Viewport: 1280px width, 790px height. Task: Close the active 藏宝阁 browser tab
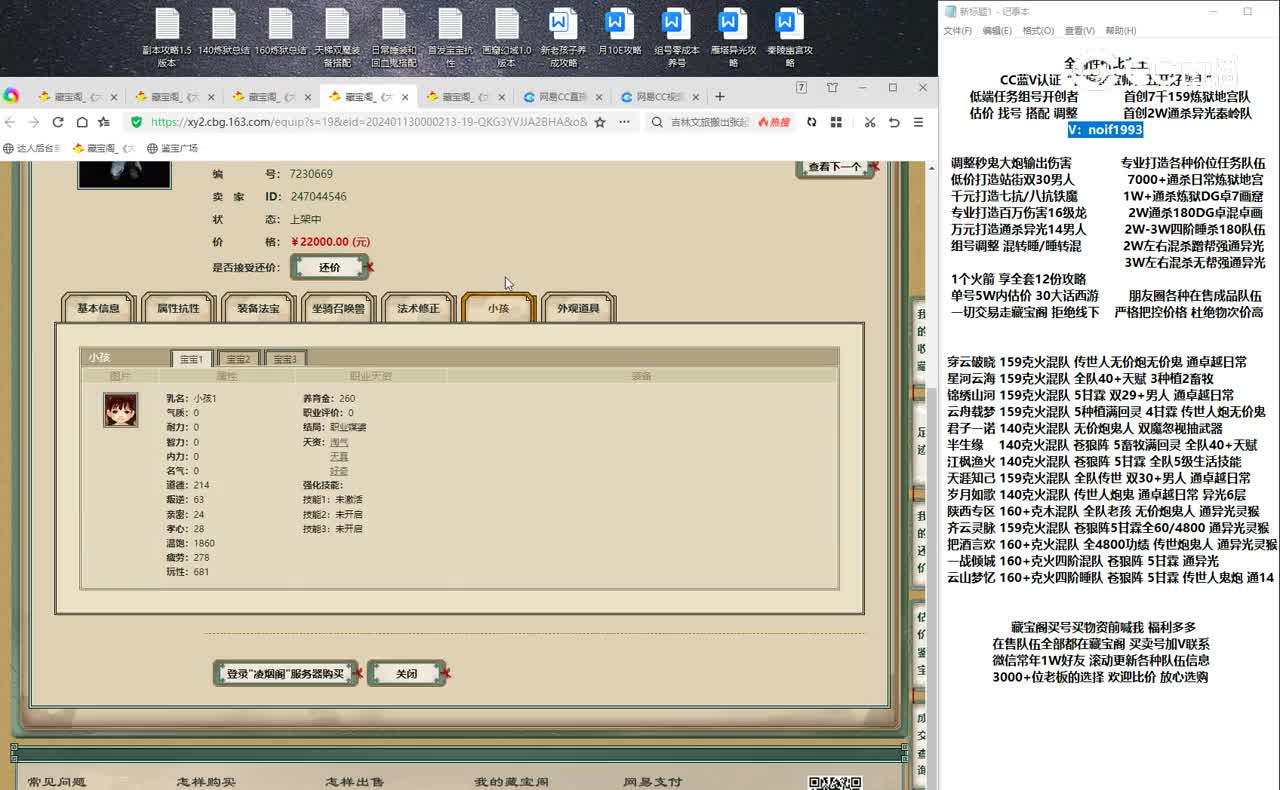[x=407, y=97]
